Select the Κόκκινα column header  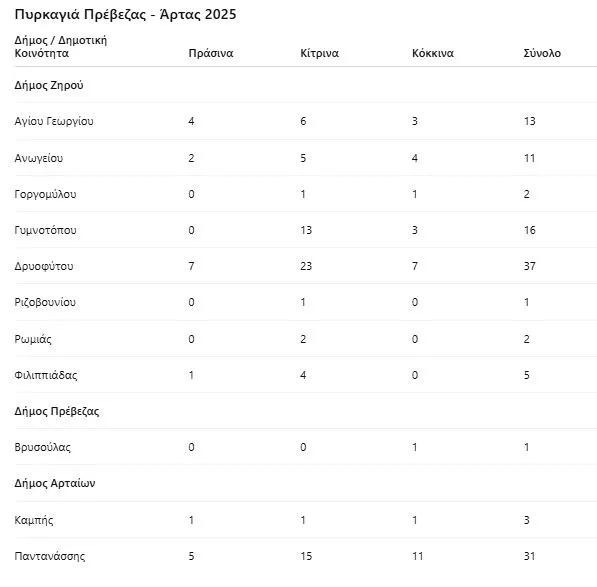click(433, 53)
